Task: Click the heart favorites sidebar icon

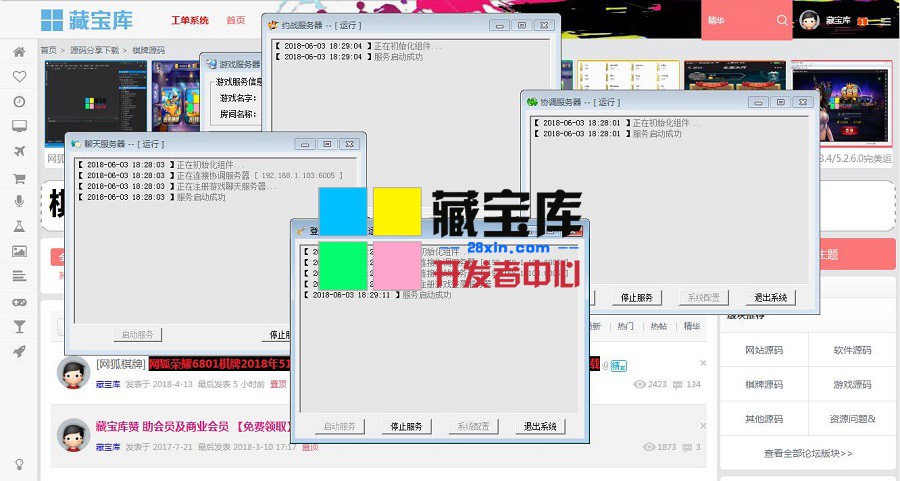Action: (18, 77)
